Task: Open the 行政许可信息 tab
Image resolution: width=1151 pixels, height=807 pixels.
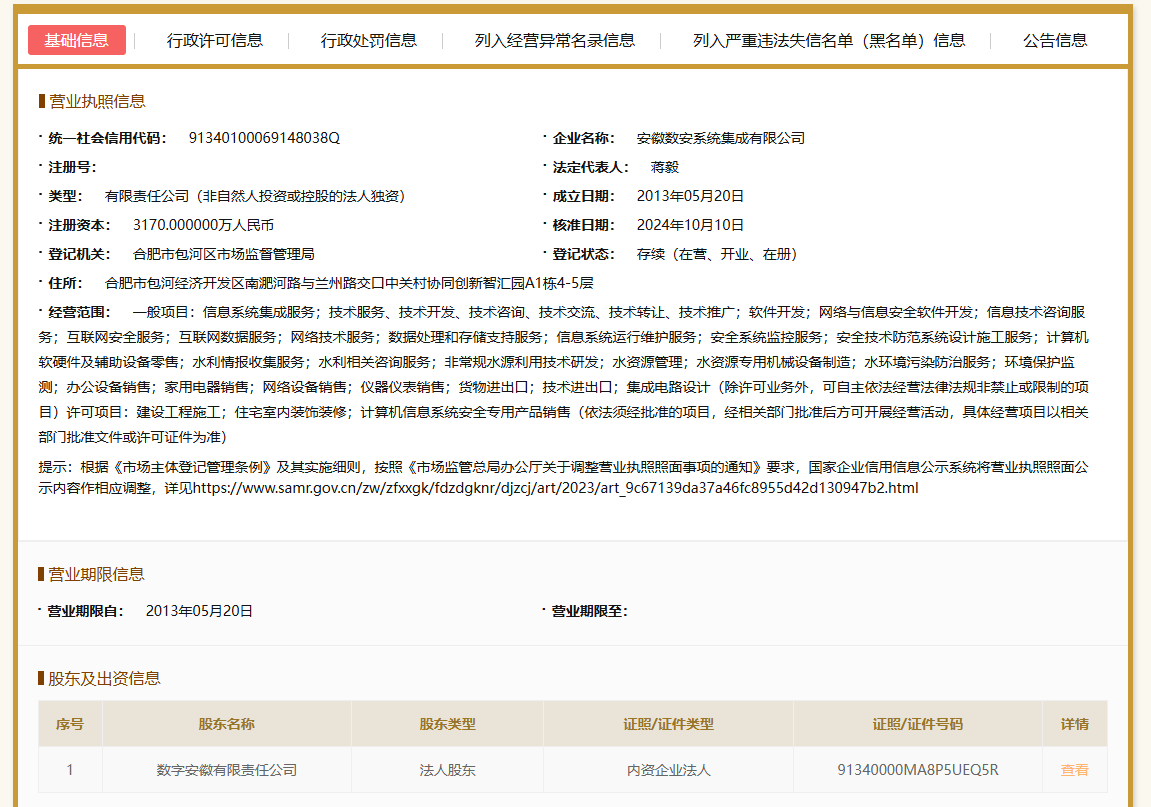Action: click(214, 40)
